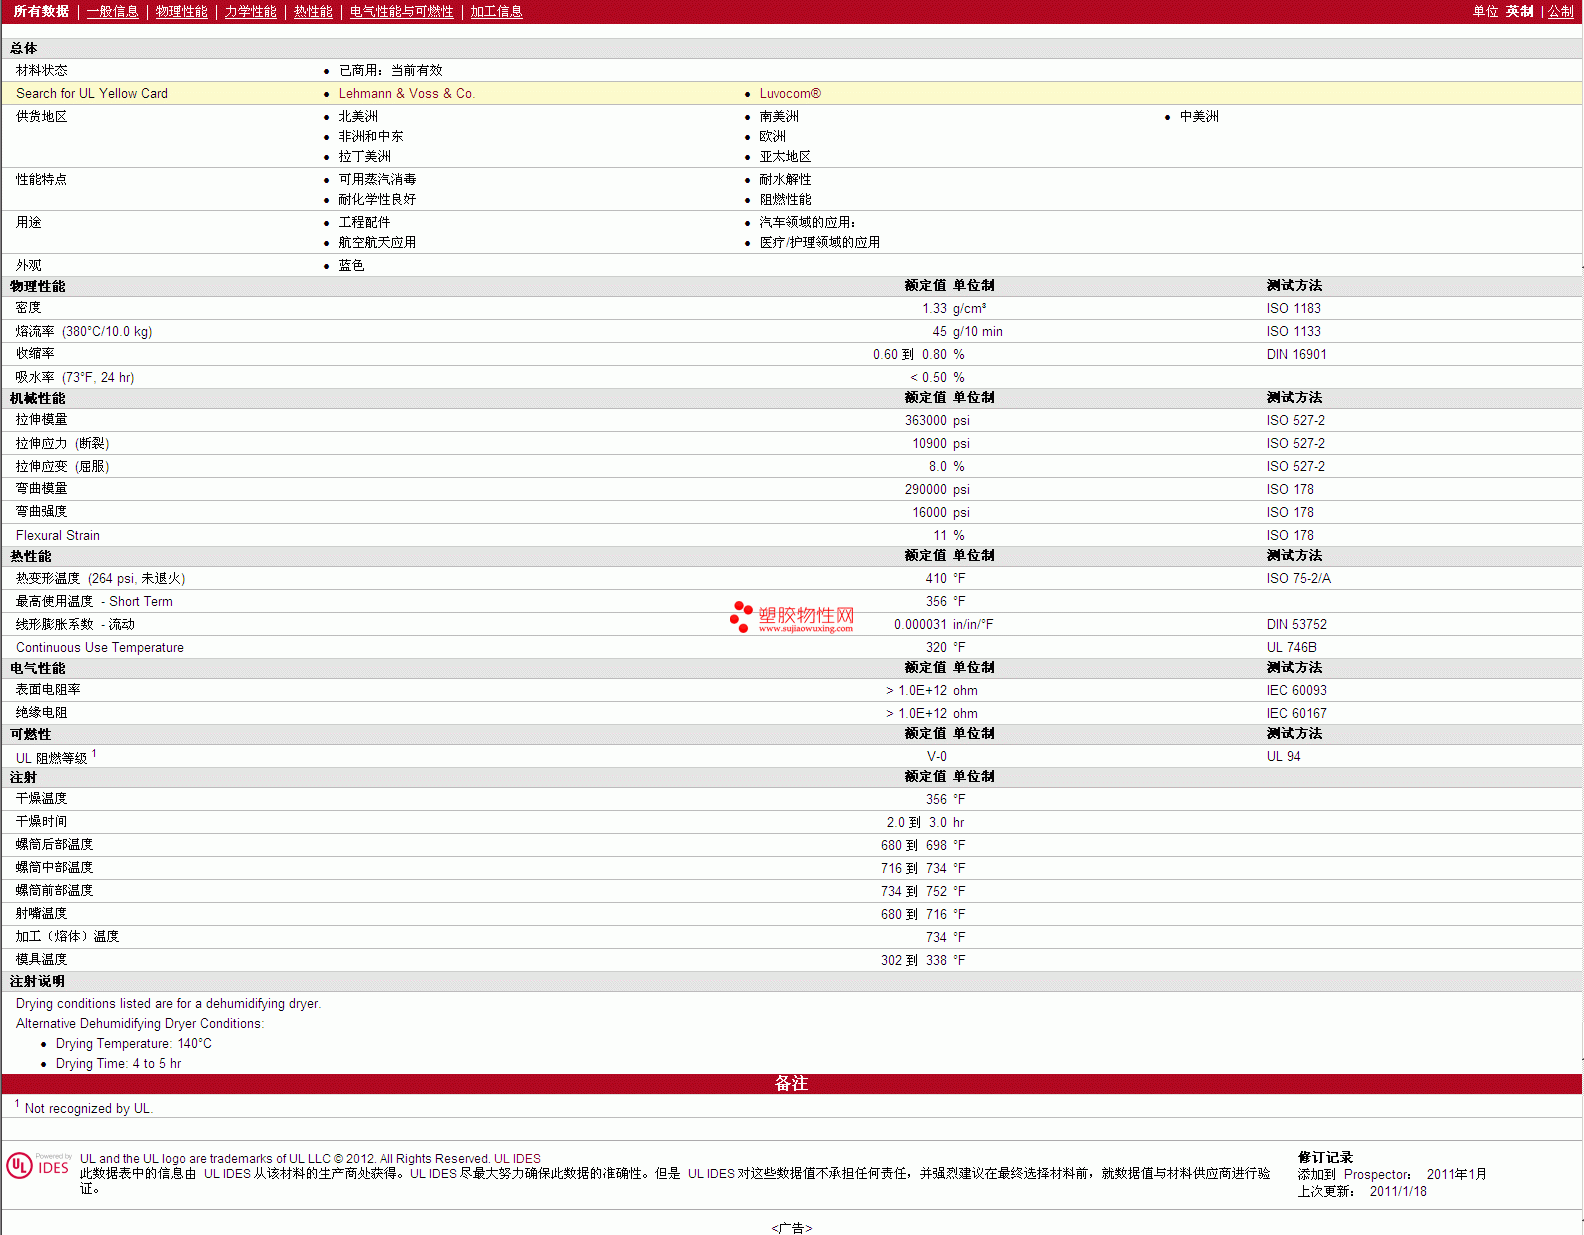Switch to the 一般信息 tab

point(112,12)
